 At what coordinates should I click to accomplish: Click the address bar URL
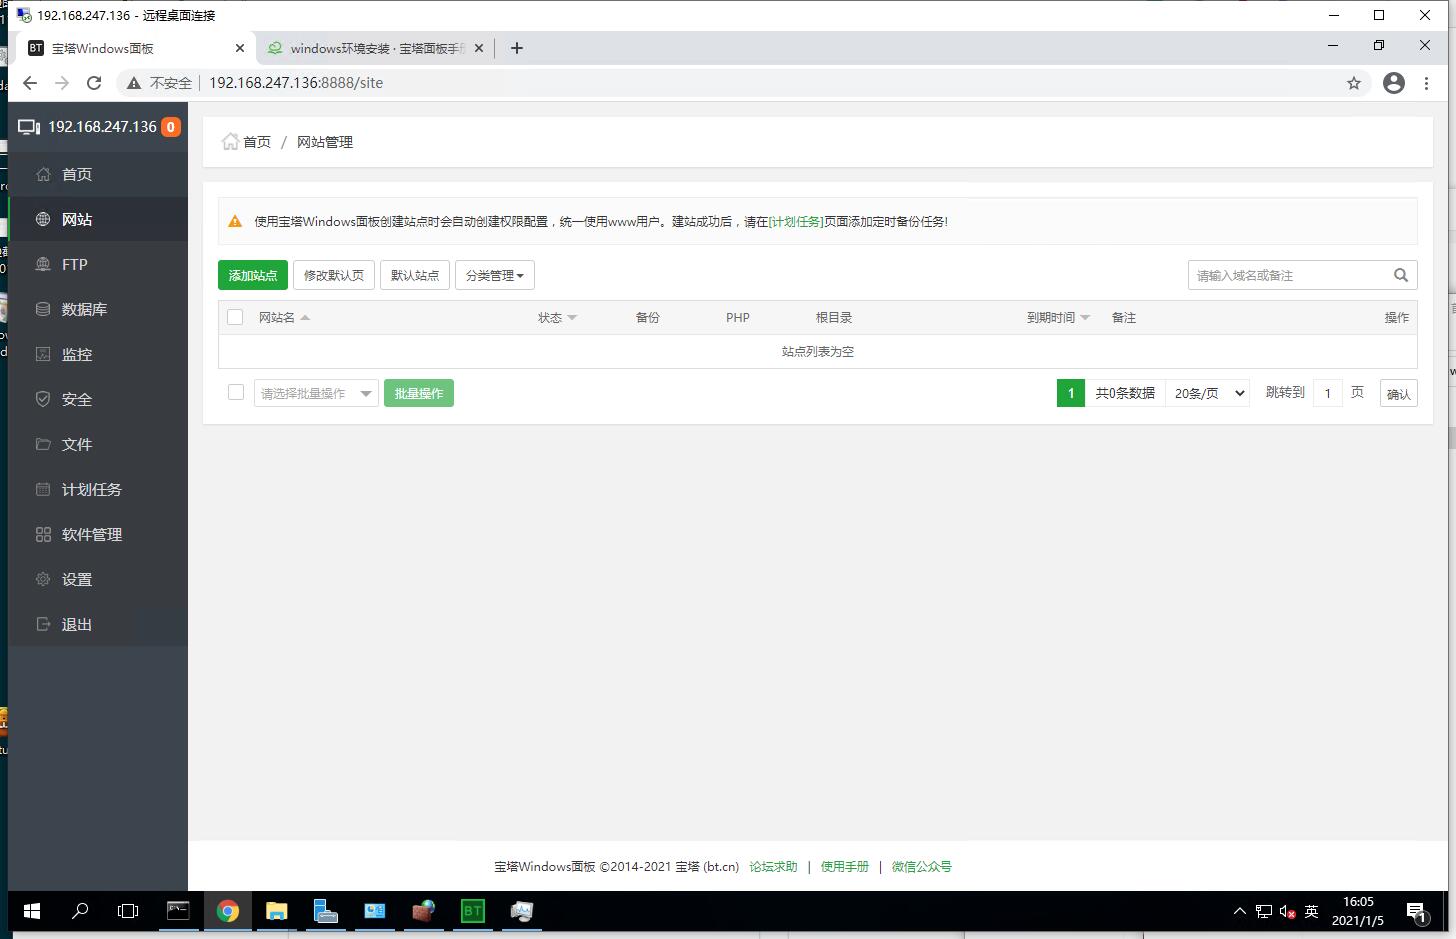tap(296, 83)
